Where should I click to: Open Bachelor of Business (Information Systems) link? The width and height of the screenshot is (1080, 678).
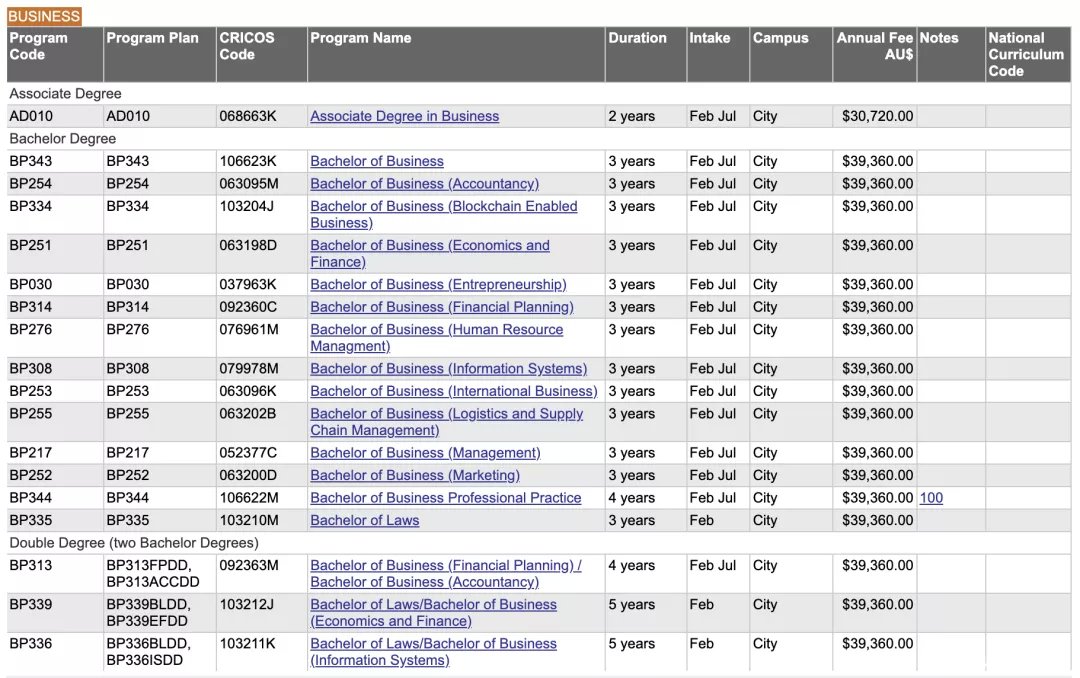[448, 369]
